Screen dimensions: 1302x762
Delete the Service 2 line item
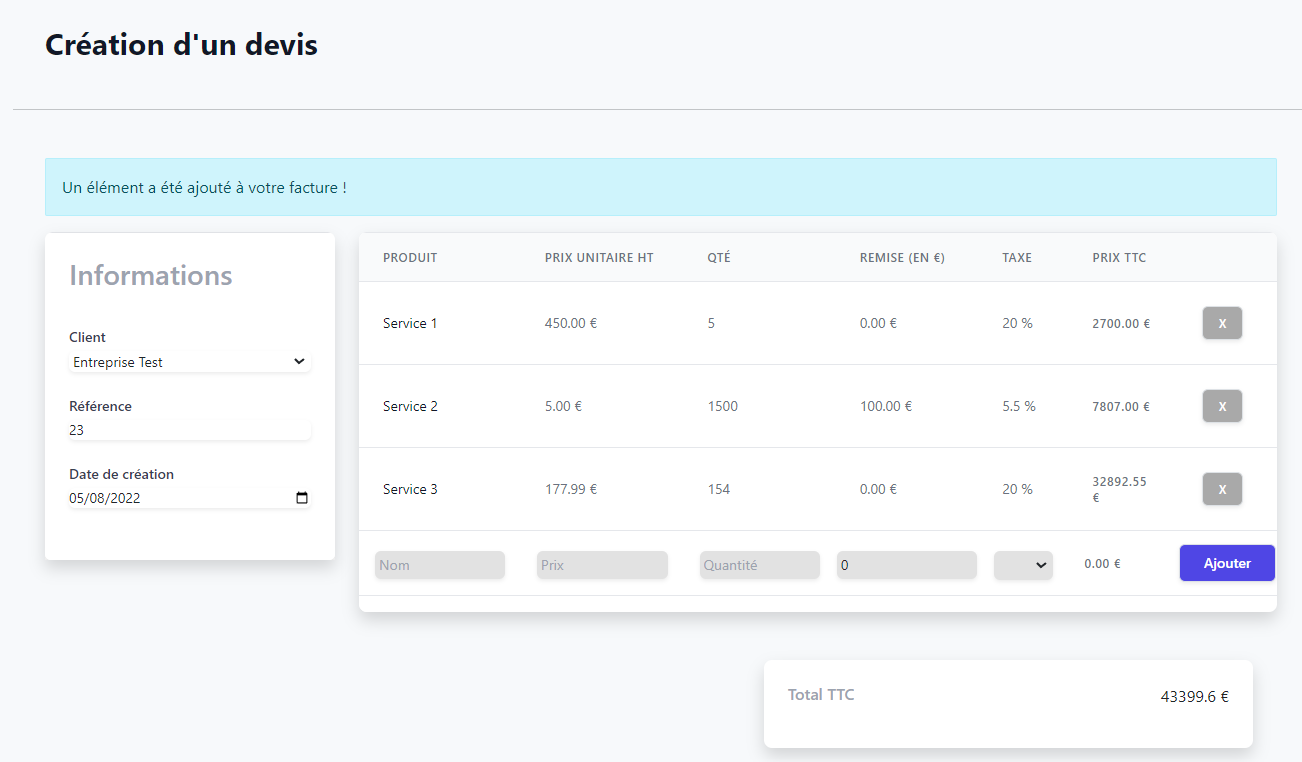[x=1221, y=406]
